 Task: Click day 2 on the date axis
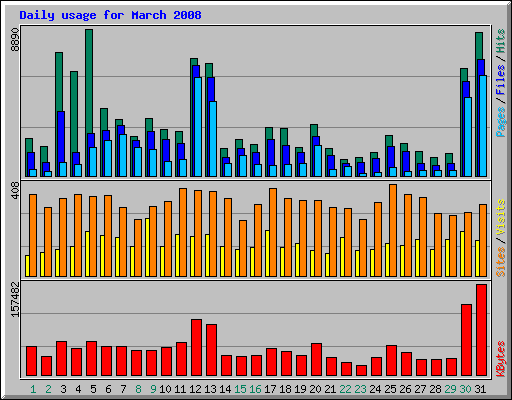point(48,389)
